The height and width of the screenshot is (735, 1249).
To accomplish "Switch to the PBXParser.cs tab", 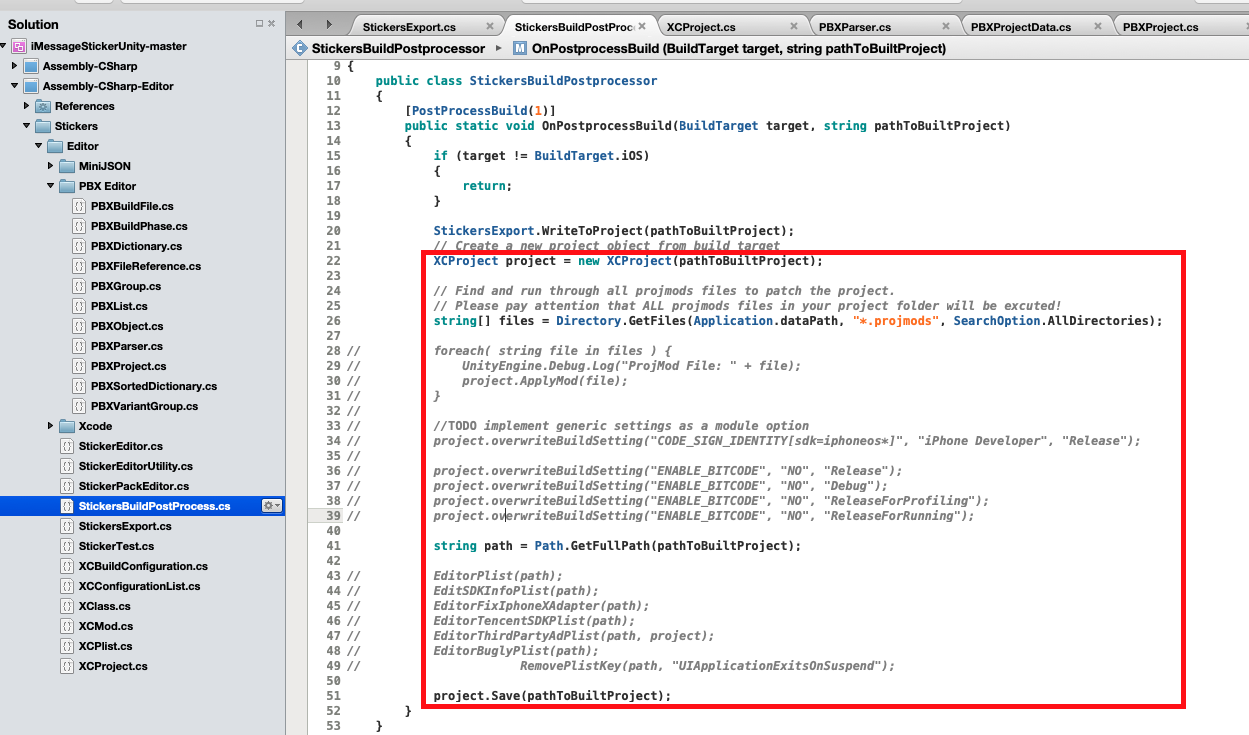I will click(x=883, y=27).
